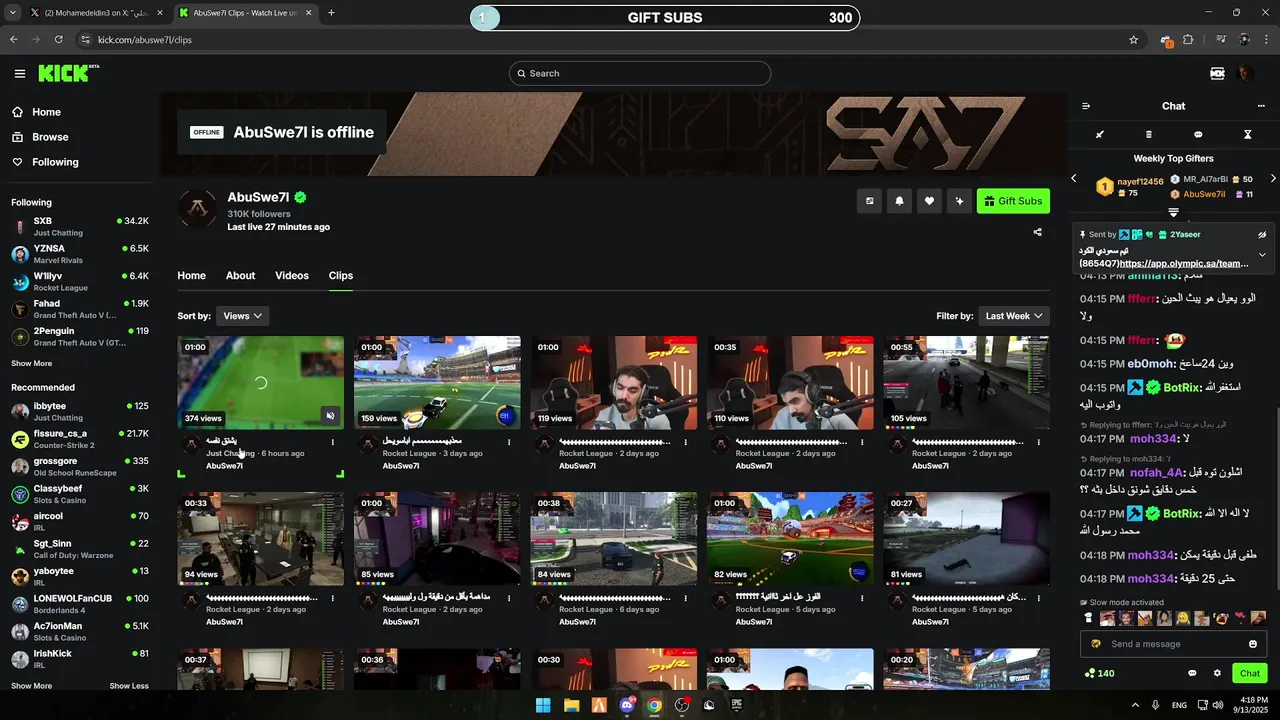Click the speech bubble icon beside chat gear

[x=1192, y=673]
